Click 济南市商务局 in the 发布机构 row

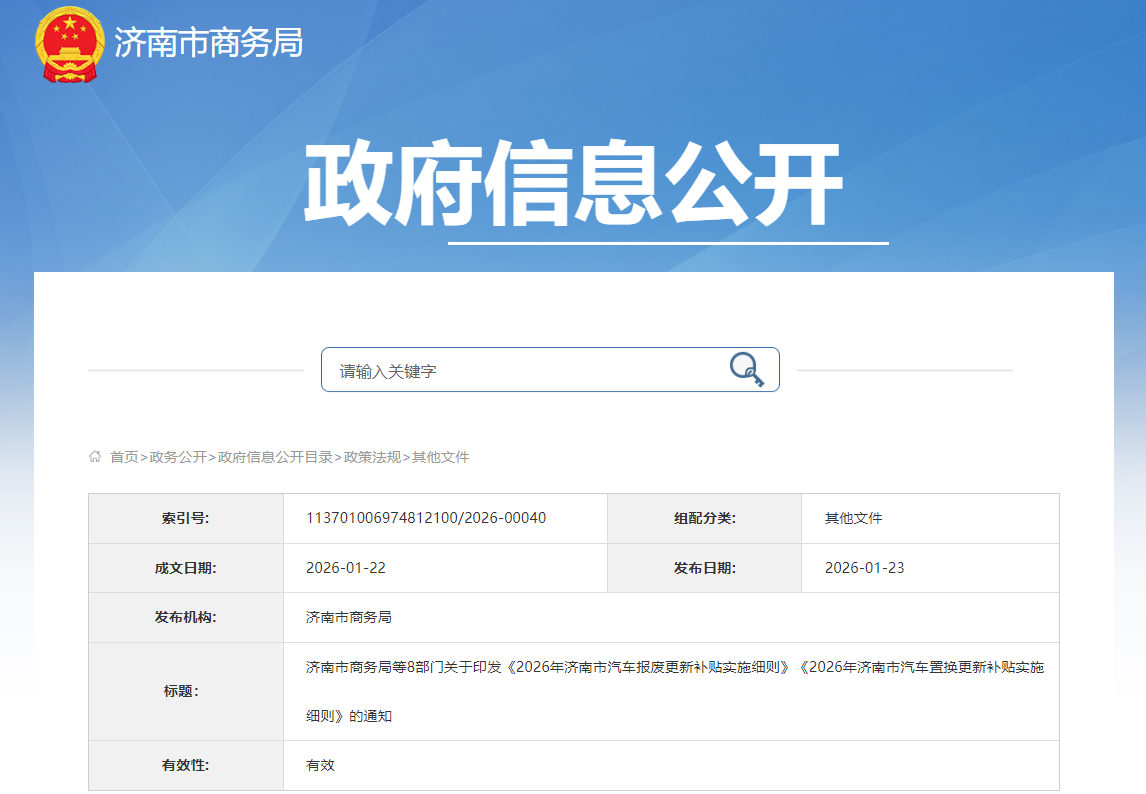[x=348, y=617]
